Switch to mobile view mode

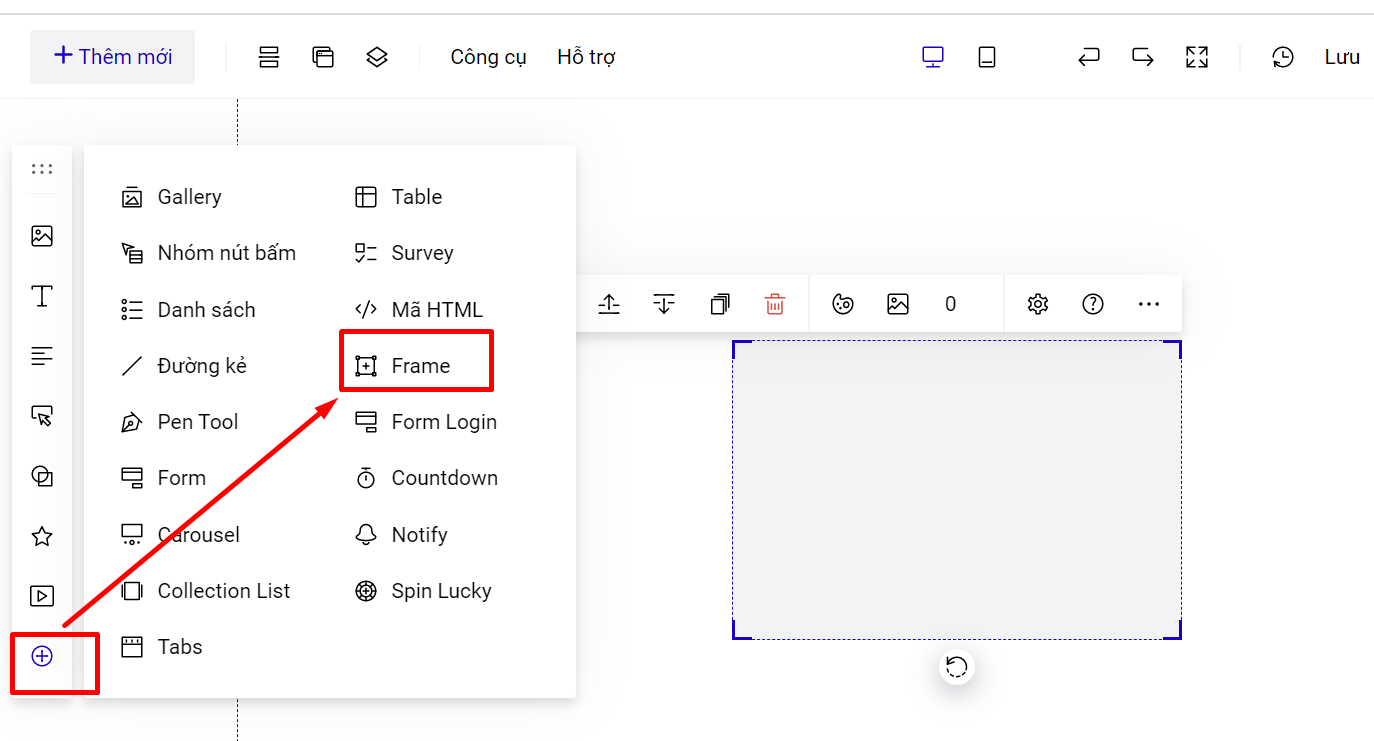[987, 57]
